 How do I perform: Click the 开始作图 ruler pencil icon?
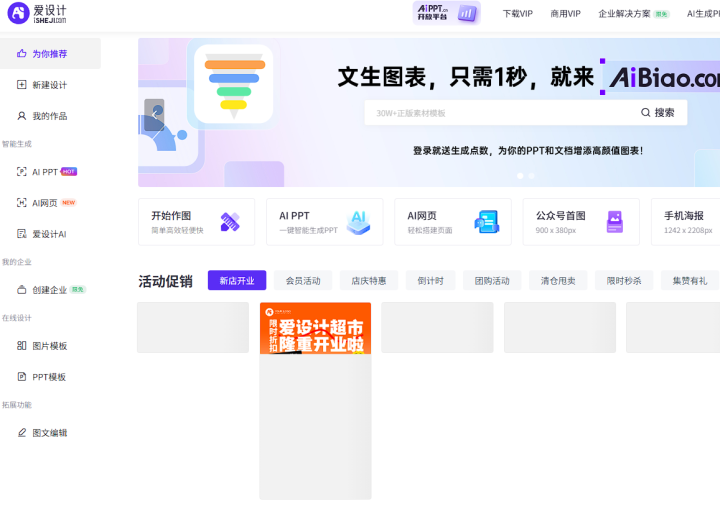[x=230, y=222]
